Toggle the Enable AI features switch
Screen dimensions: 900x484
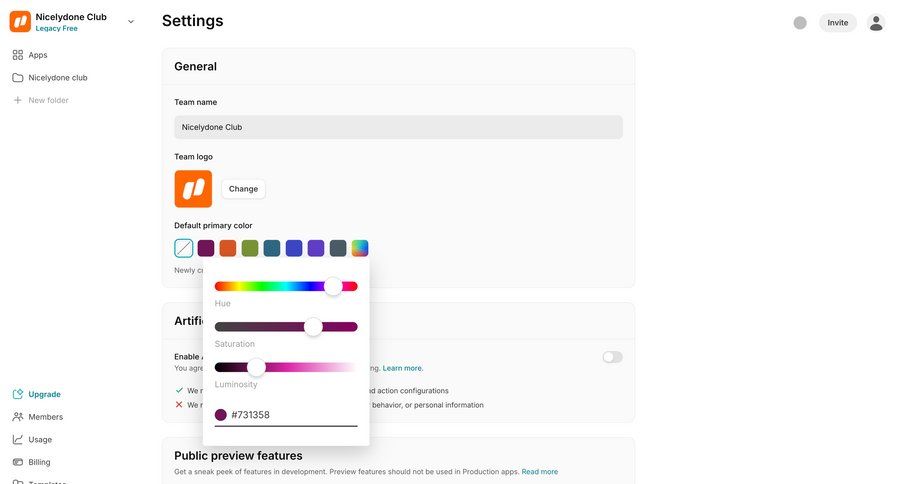[612, 357]
